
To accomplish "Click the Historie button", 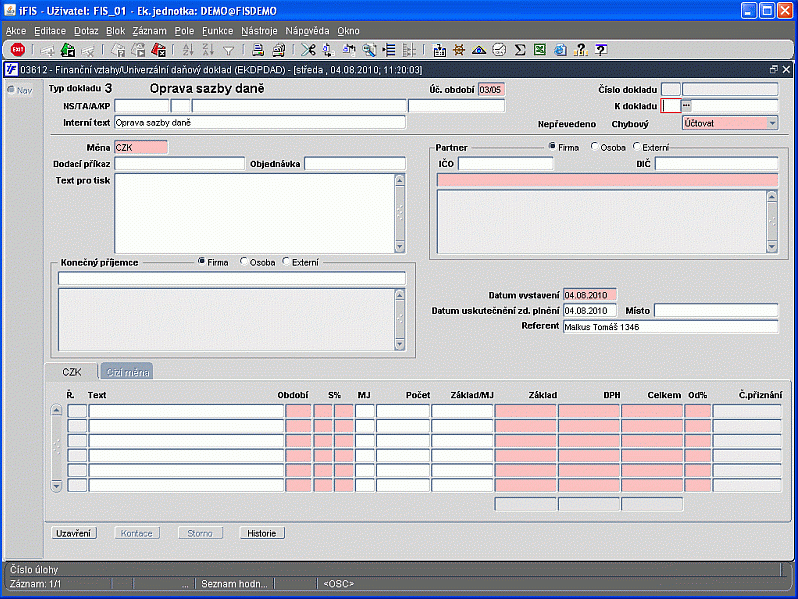I will [x=262, y=533].
